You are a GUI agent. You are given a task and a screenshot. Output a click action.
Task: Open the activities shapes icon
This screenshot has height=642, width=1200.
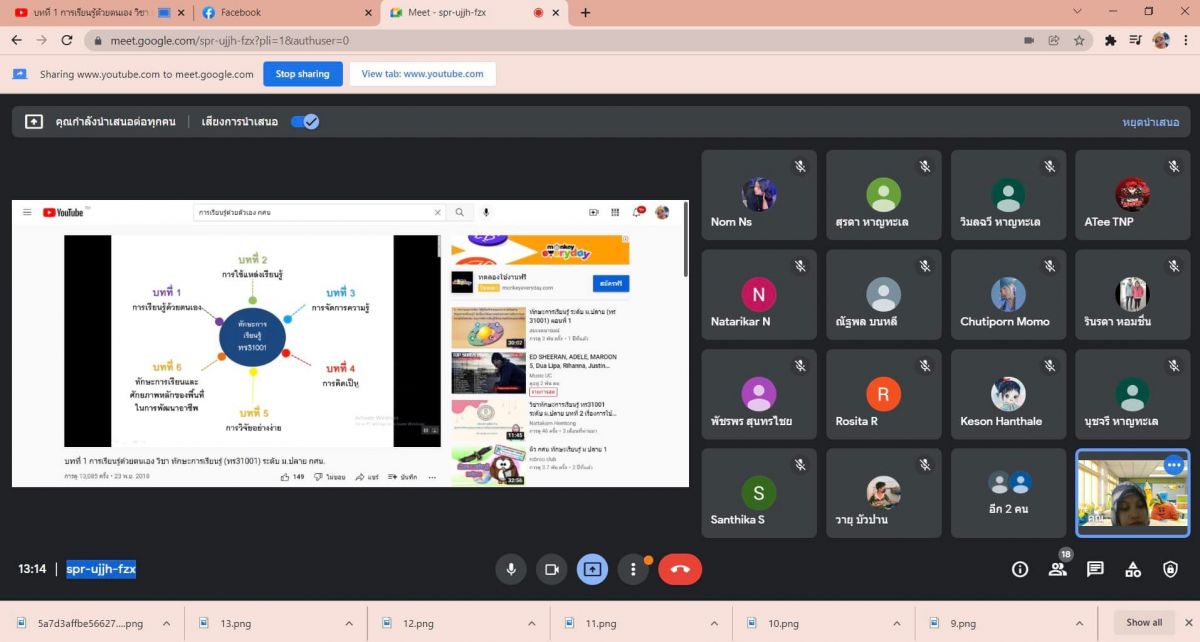[x=1133, y=569]
